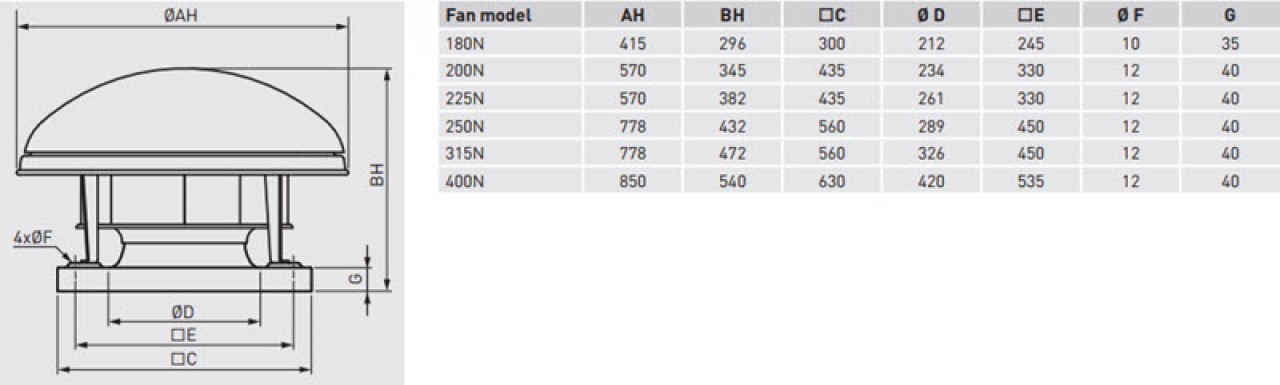Select the 180N fan model row
This screenshot has width=1280, height=385.
point(859,44)
